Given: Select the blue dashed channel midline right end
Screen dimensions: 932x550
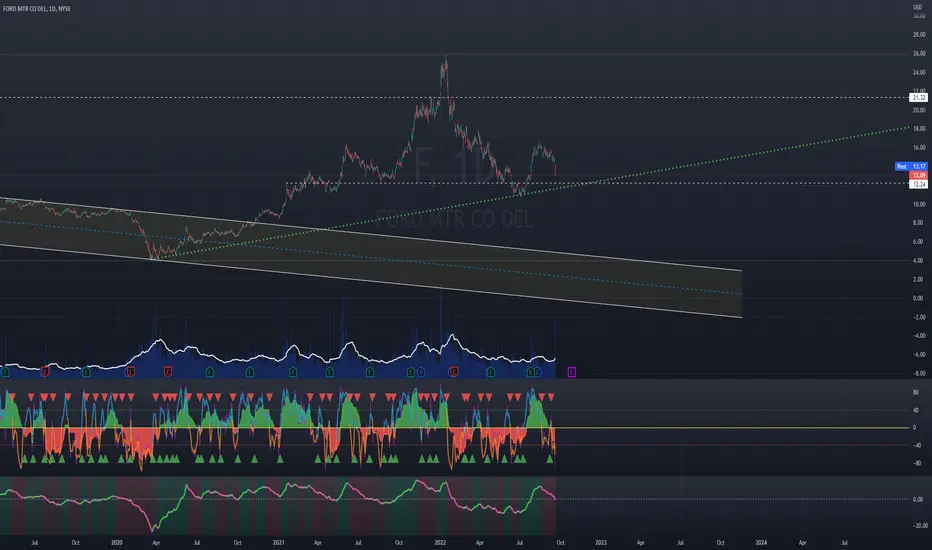Looking at the screenshot, I should coord(739,294).
